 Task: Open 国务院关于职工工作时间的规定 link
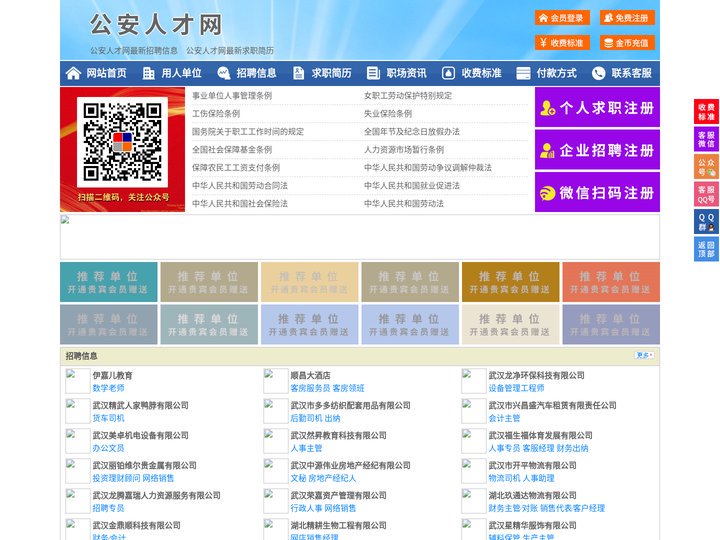tap(248, 131)
